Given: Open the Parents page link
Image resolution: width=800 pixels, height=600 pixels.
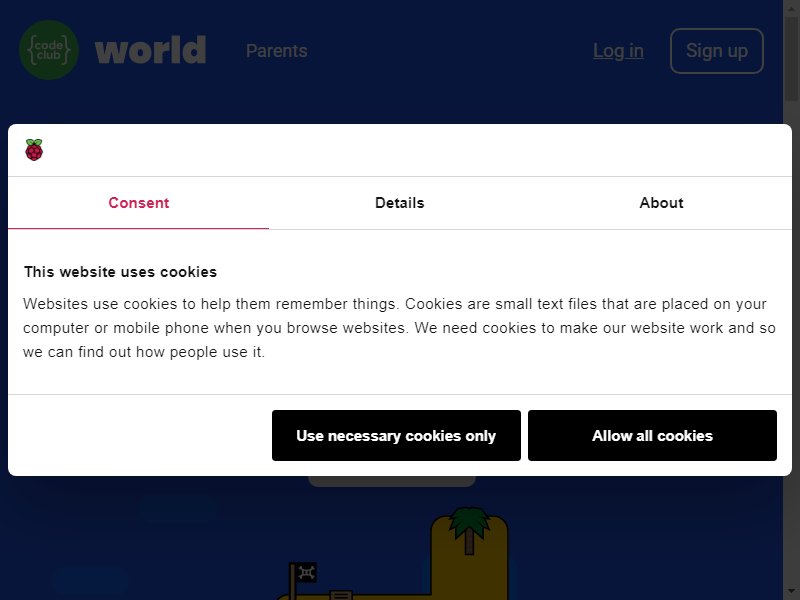Looking at the screenshot, I should click(x=277, y=51).
